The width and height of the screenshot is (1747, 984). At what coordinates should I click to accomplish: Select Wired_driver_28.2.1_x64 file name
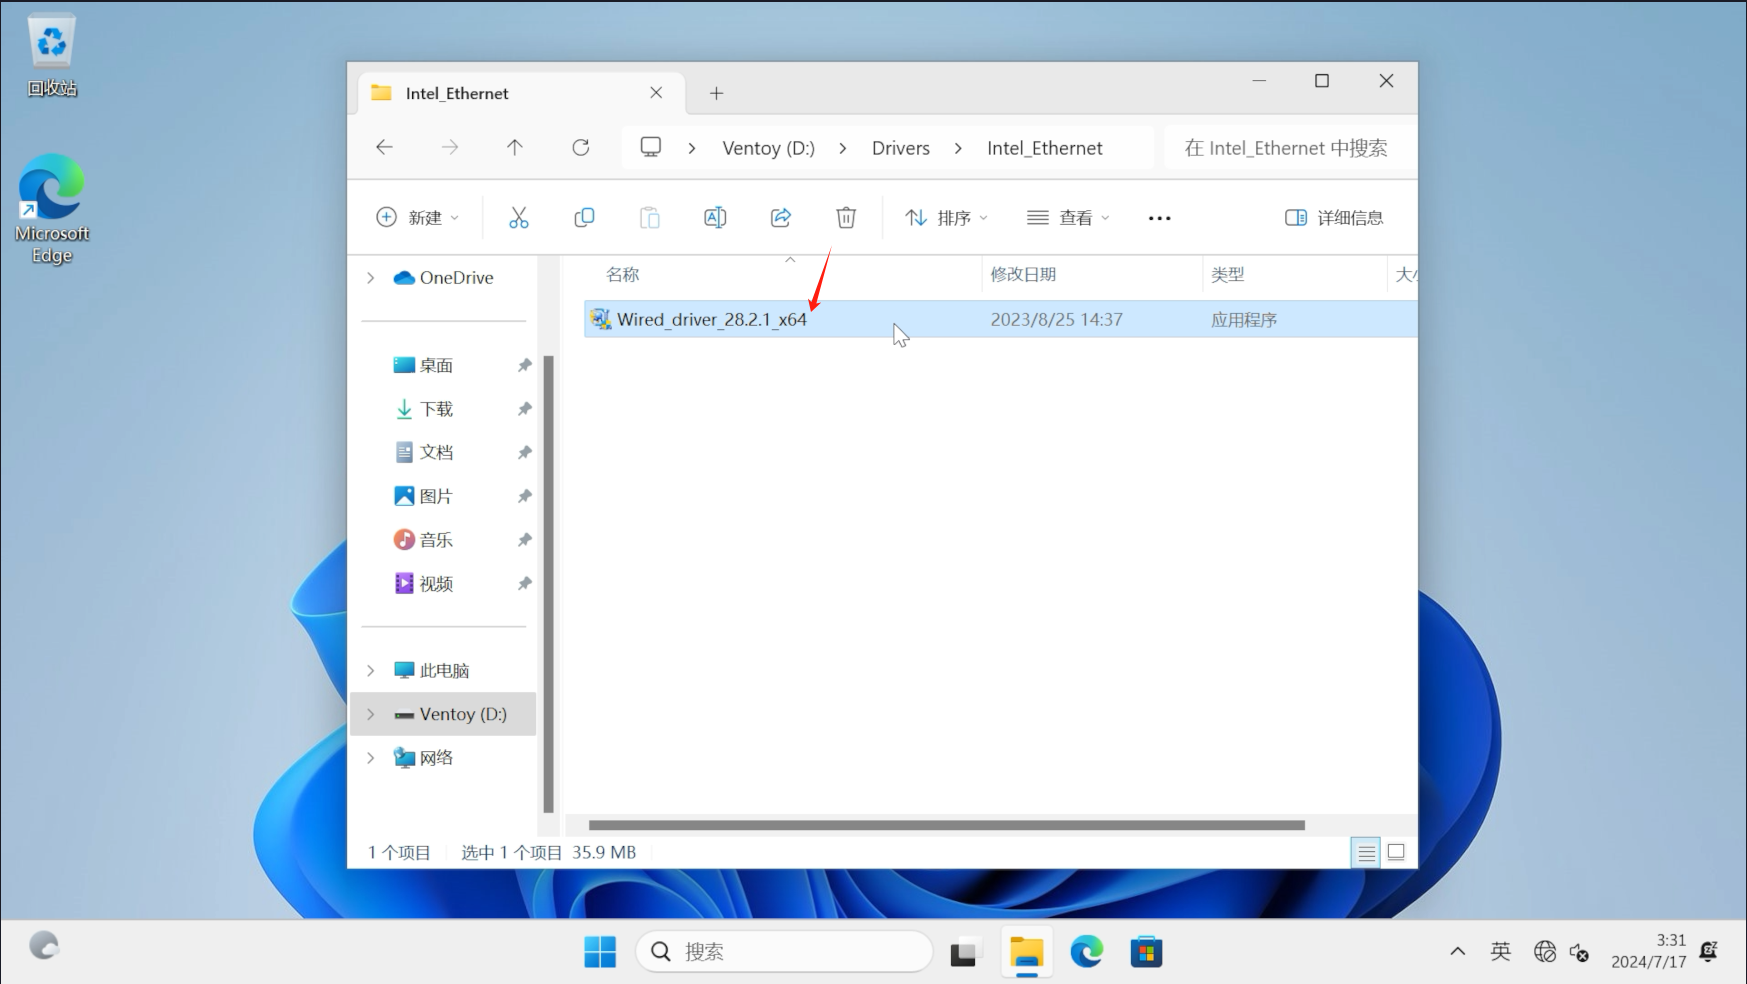[711, 320]
